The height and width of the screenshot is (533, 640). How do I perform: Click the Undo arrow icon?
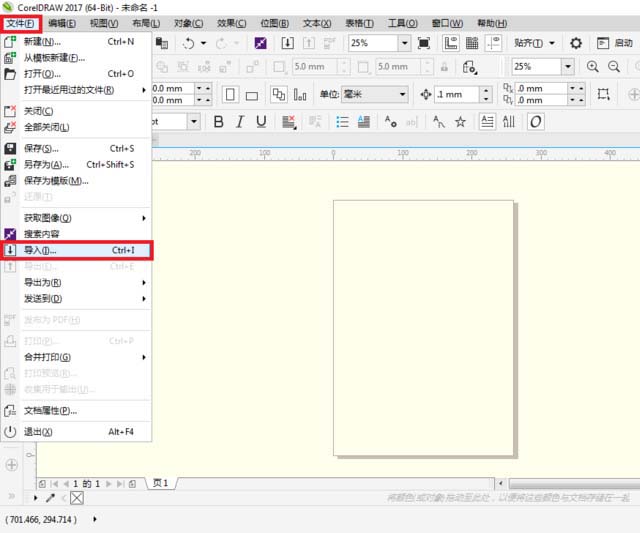click(188, 43)
